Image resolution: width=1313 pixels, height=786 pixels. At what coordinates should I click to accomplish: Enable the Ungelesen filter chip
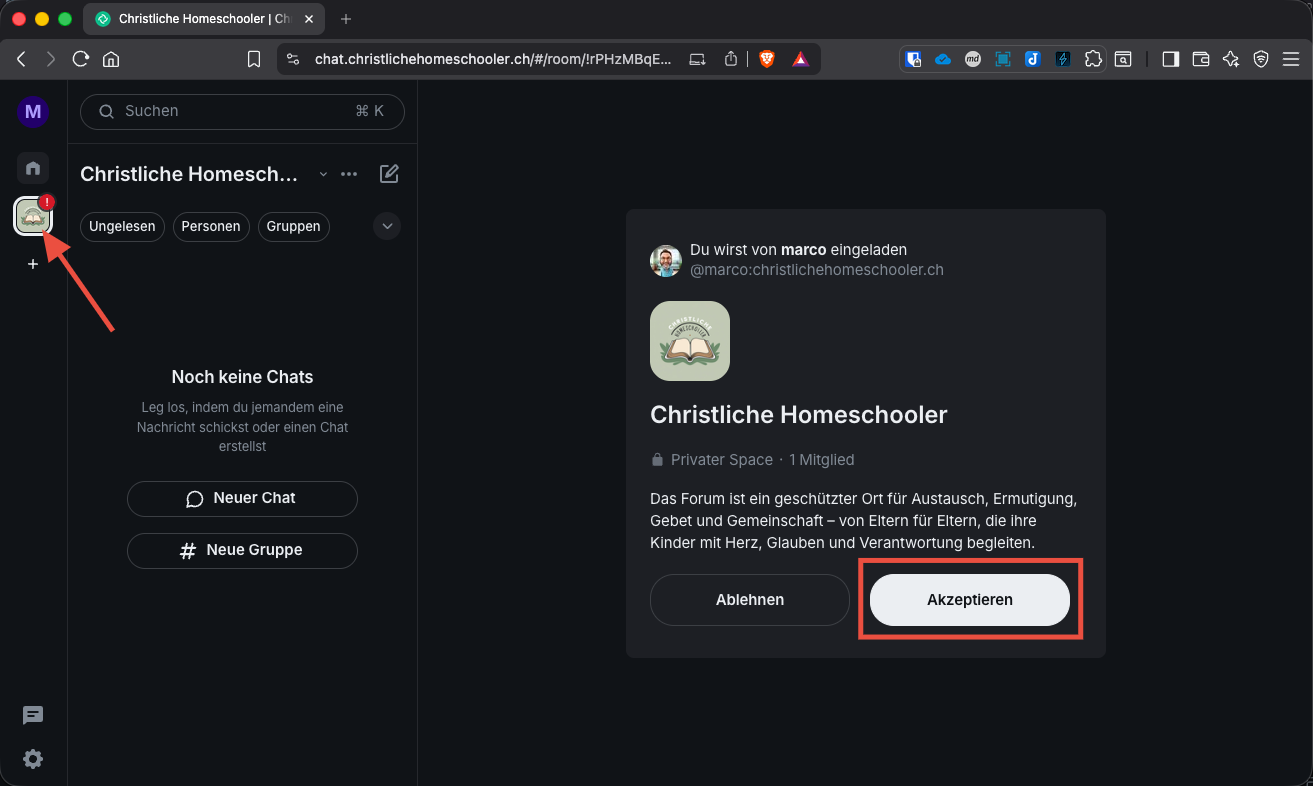click(x=122, y=227)
